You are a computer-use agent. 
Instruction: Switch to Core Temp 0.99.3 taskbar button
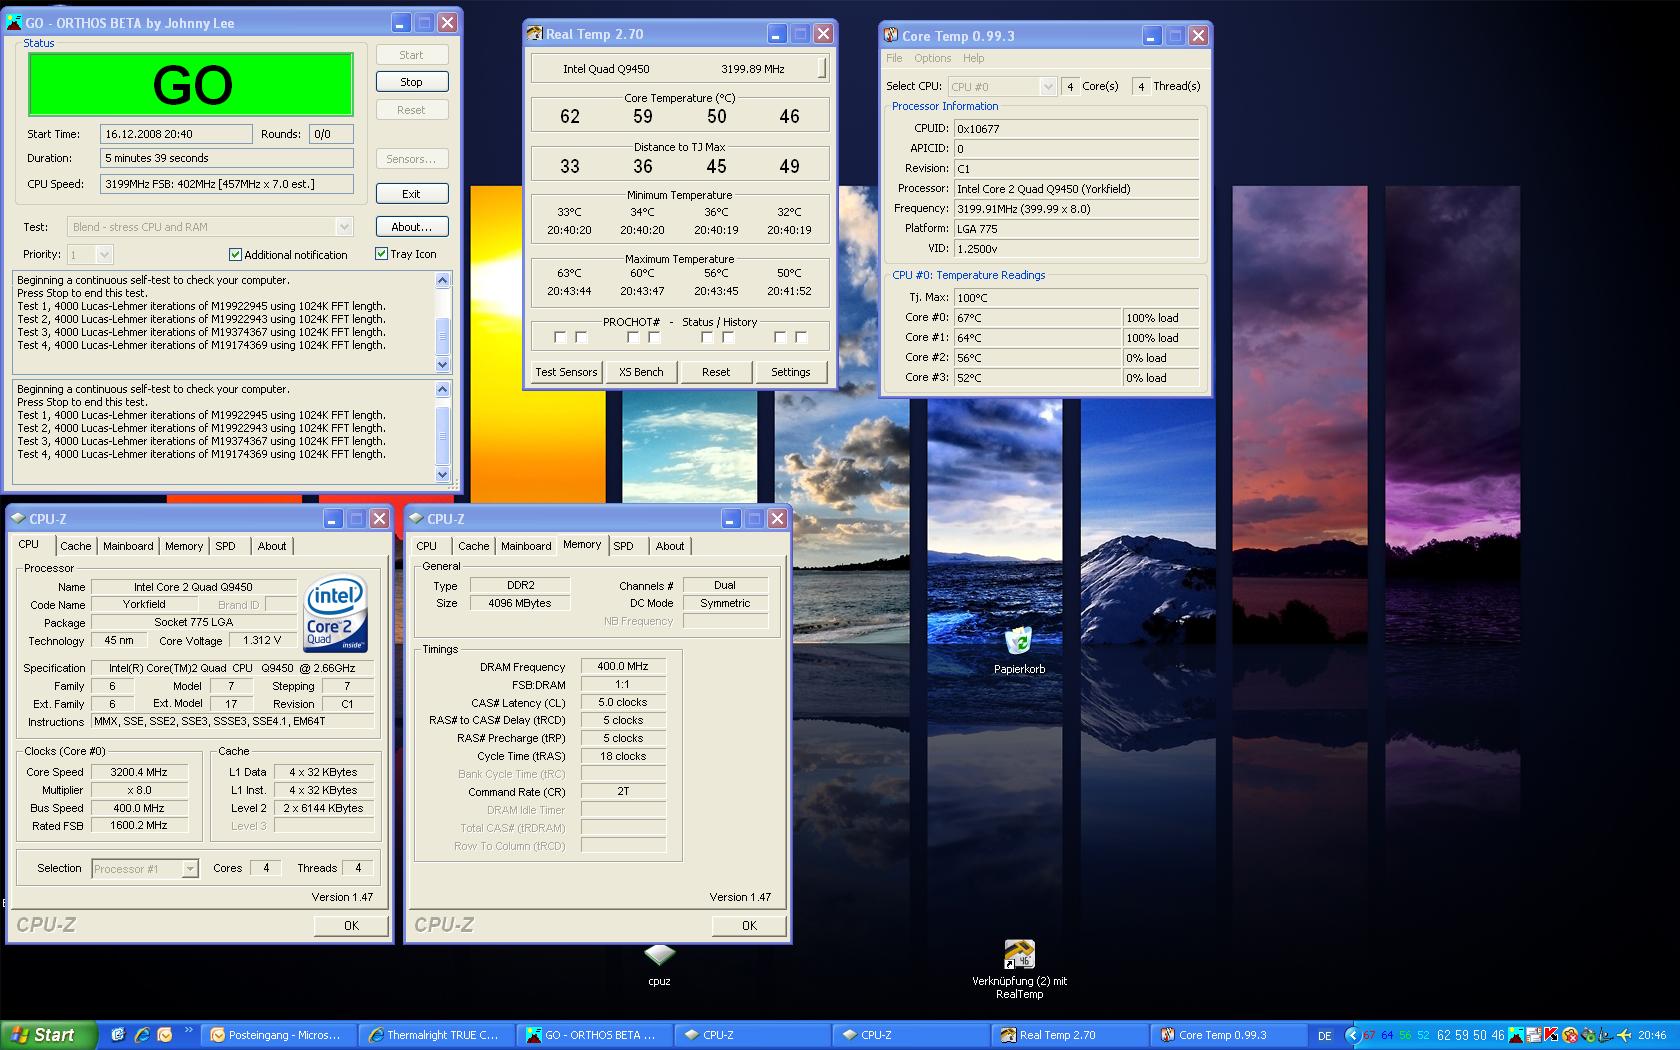1229,1035
